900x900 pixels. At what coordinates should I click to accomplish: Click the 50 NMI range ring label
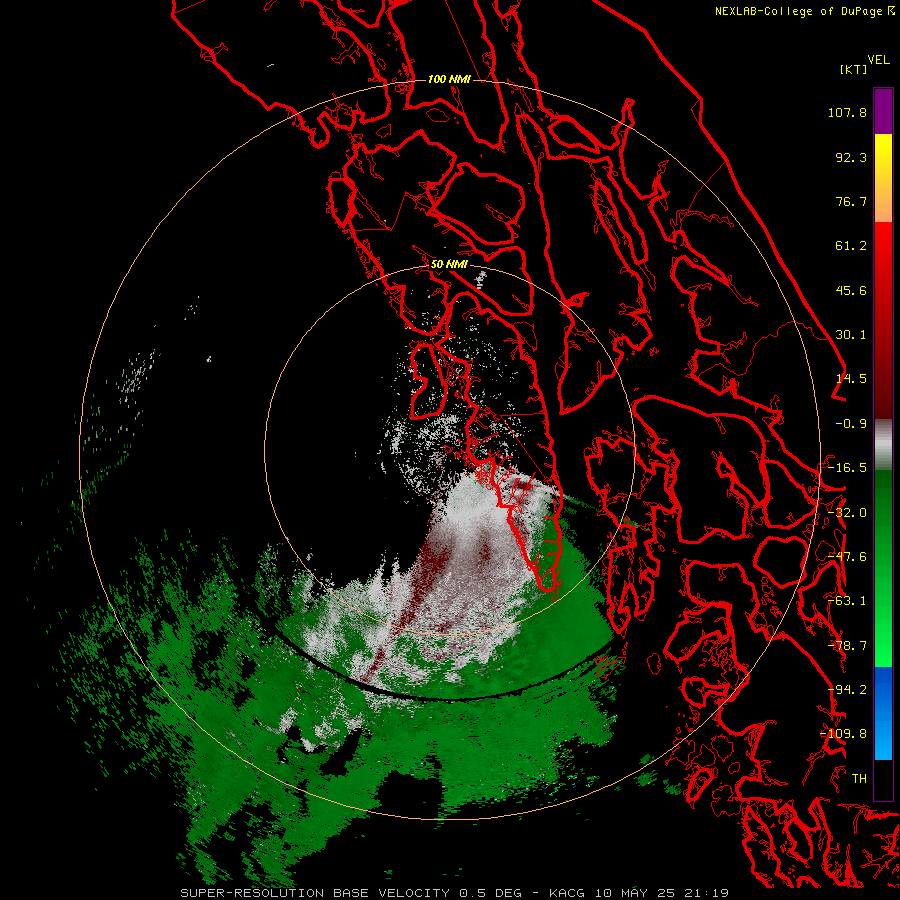[449, 264]
